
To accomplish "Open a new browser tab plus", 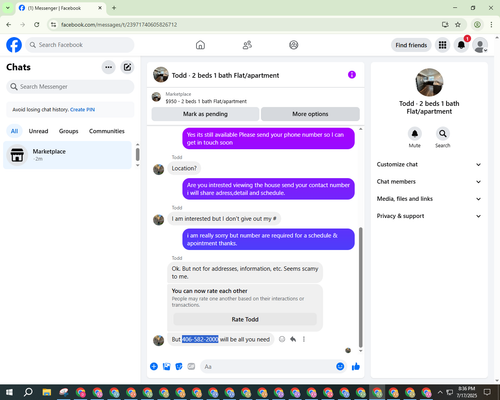I will point(114,8).
